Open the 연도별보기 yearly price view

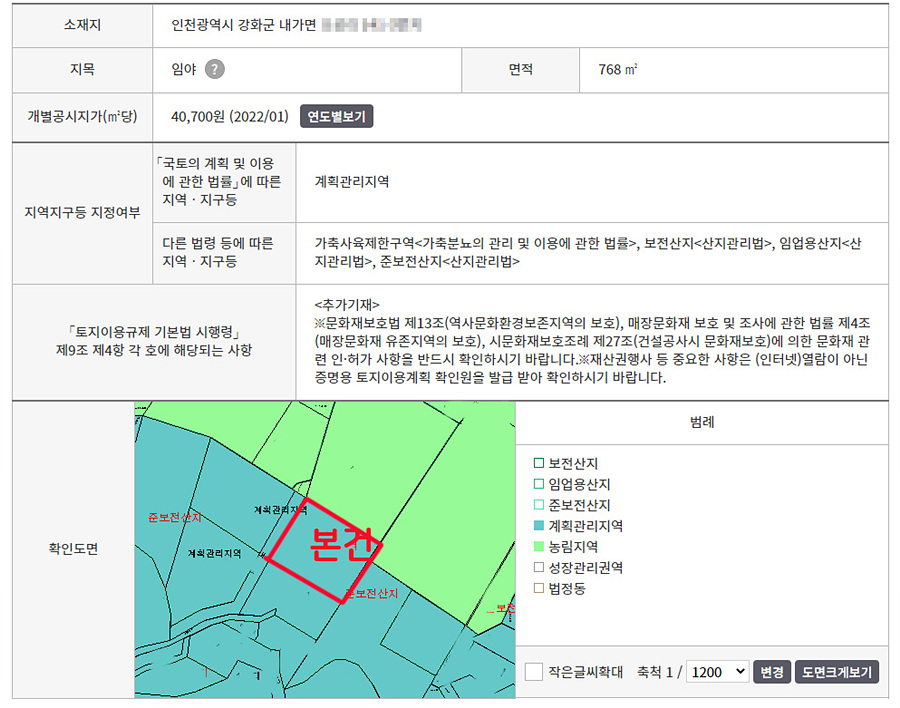(336, 117)
